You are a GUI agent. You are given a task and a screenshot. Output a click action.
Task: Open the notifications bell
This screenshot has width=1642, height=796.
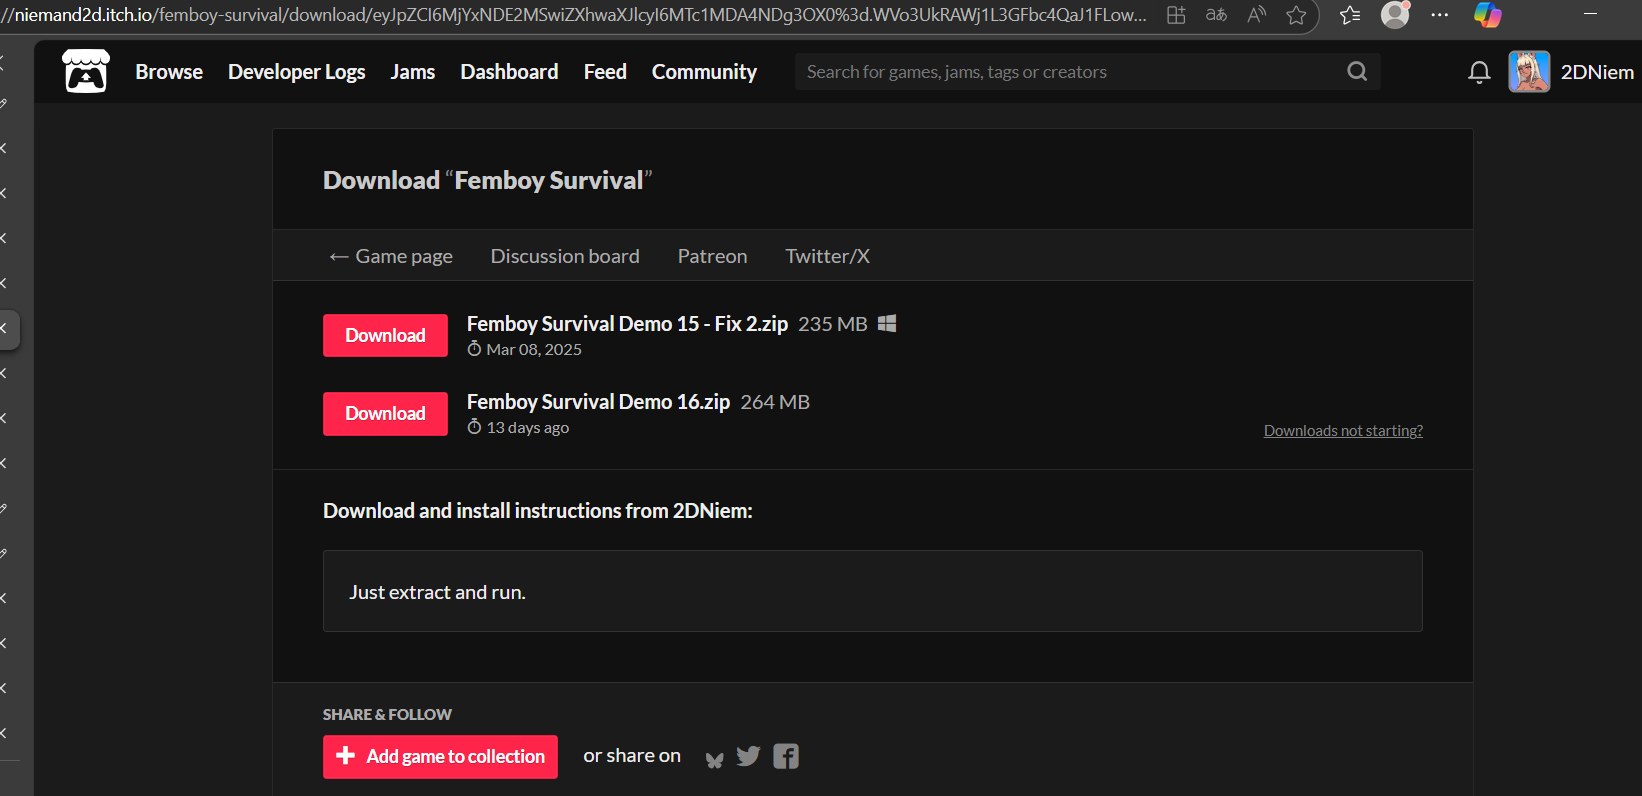pyautogui.click(x=1479, y=72)
